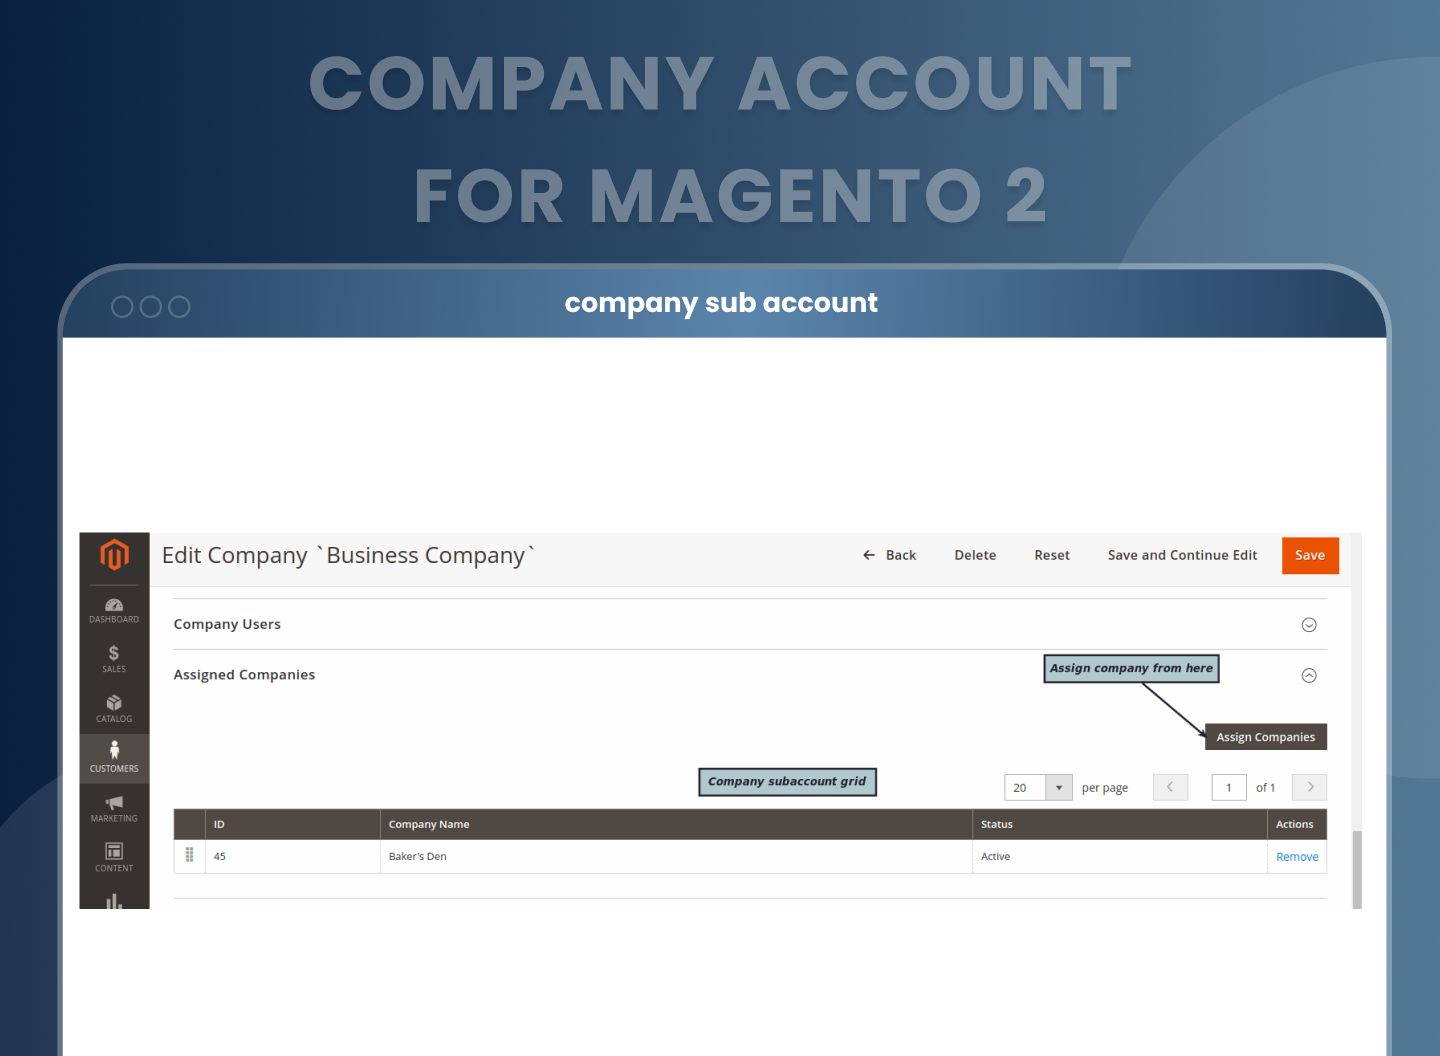Click the vertical scrollbar on the right
Viewport: 1440px width, 1056px height.
click(1356, 868)
